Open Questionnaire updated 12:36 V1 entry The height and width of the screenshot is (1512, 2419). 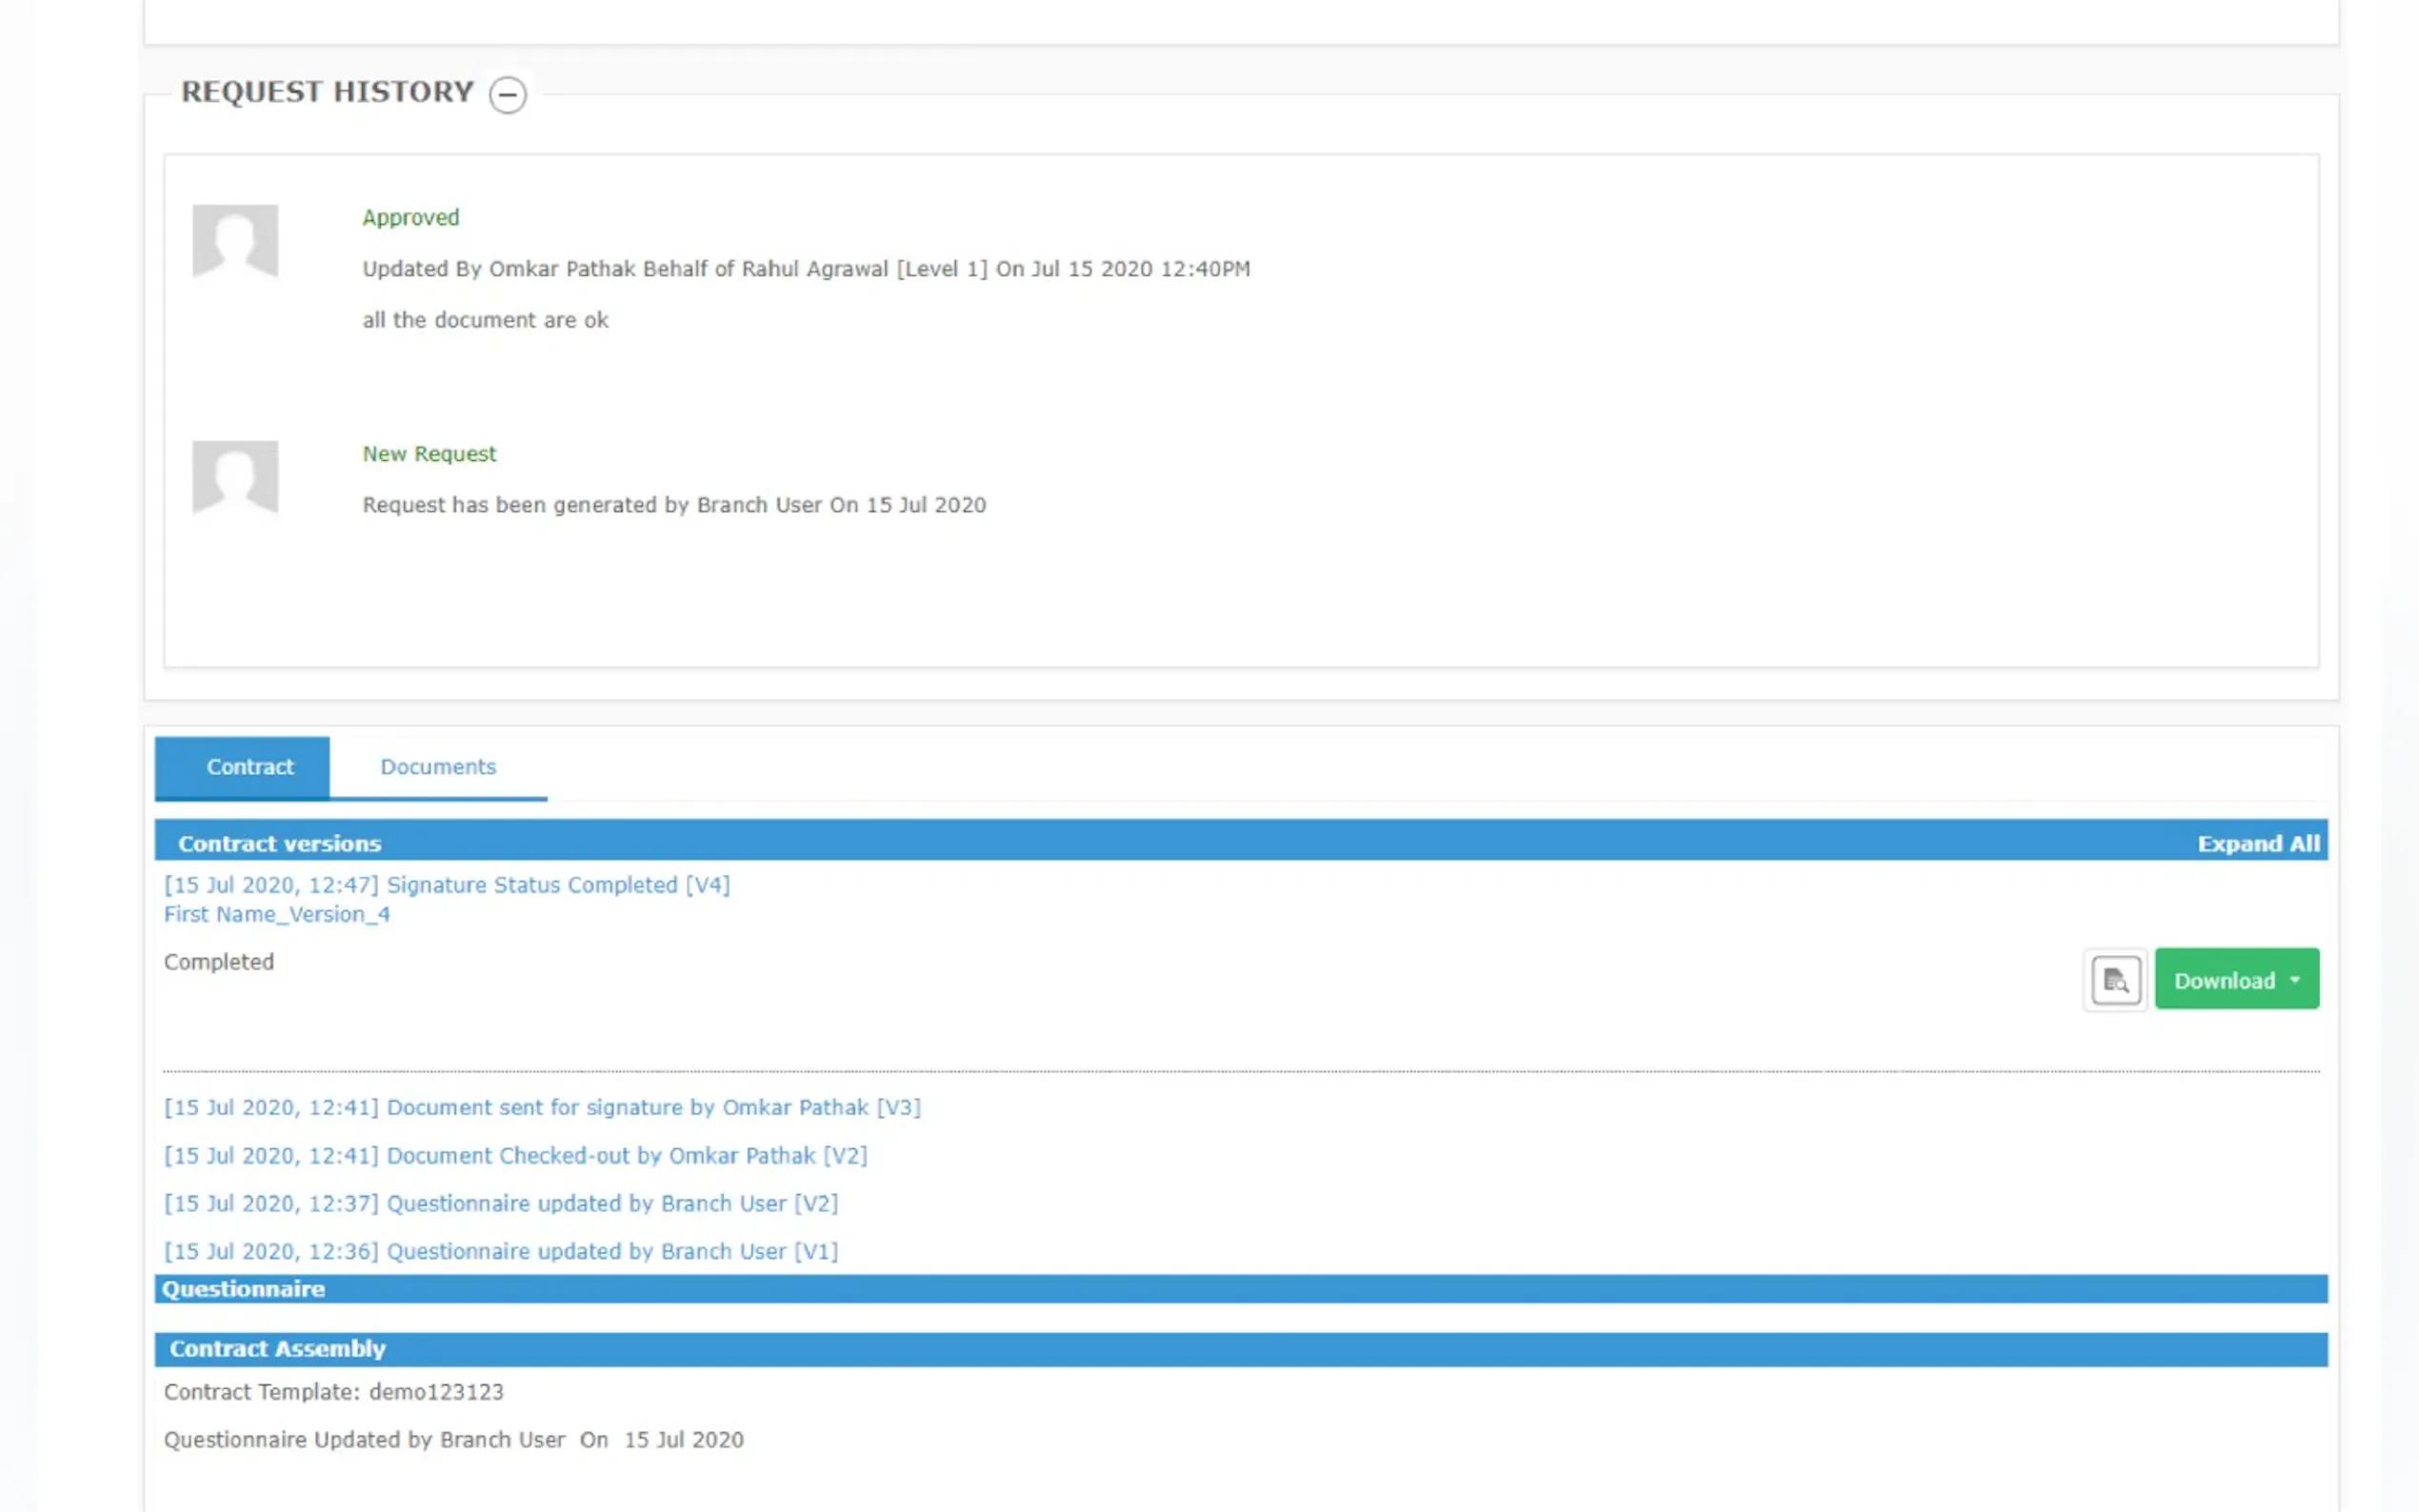(501, 1251)
